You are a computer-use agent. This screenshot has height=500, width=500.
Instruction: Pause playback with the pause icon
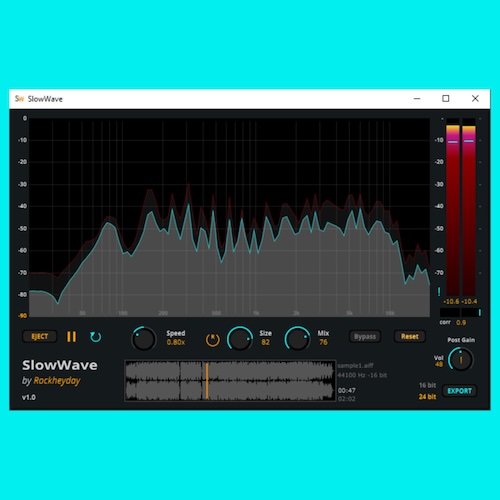(x=71, y=337)
